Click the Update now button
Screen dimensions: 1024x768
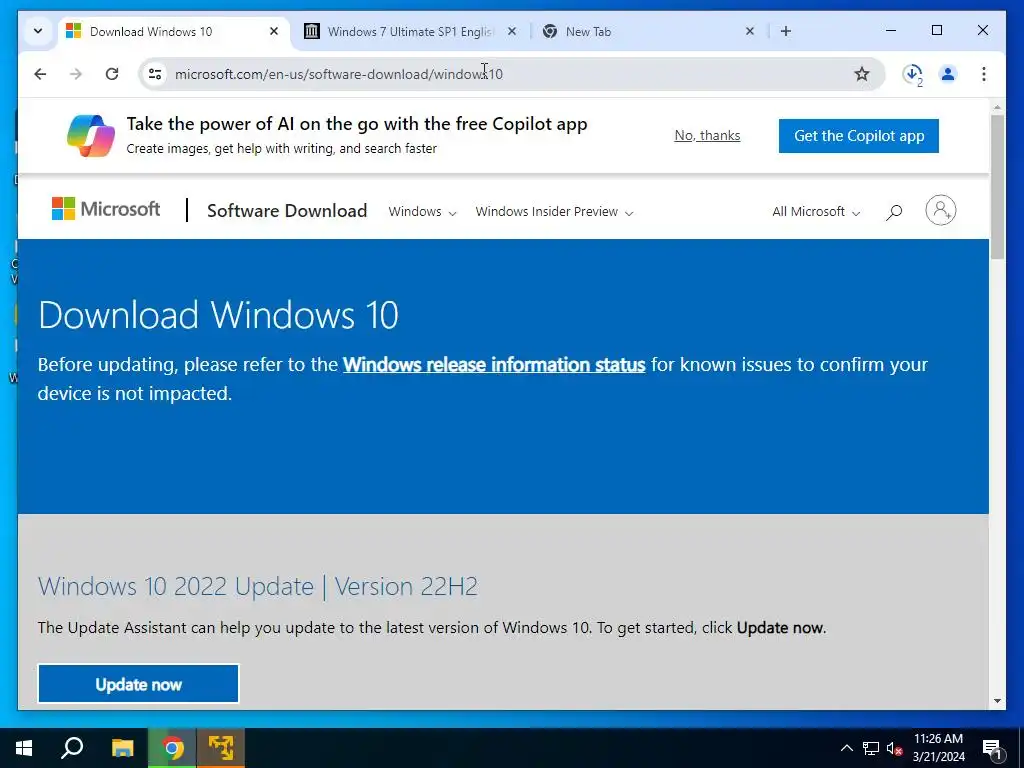click(138, 684)
